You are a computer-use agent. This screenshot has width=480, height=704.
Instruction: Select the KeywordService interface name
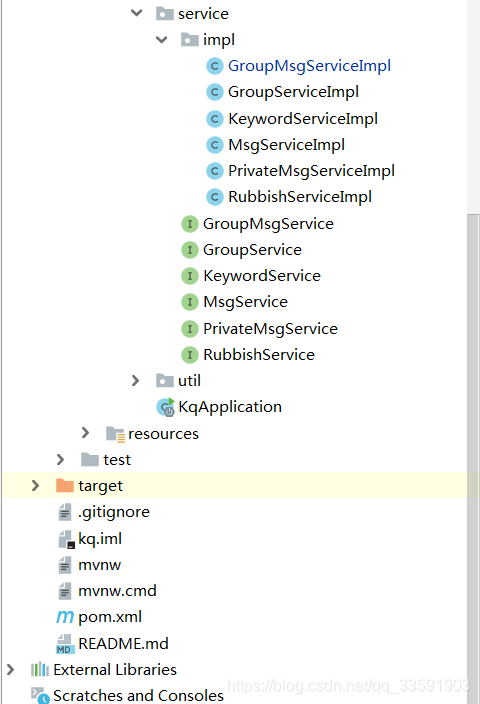[x=262, y=276]
